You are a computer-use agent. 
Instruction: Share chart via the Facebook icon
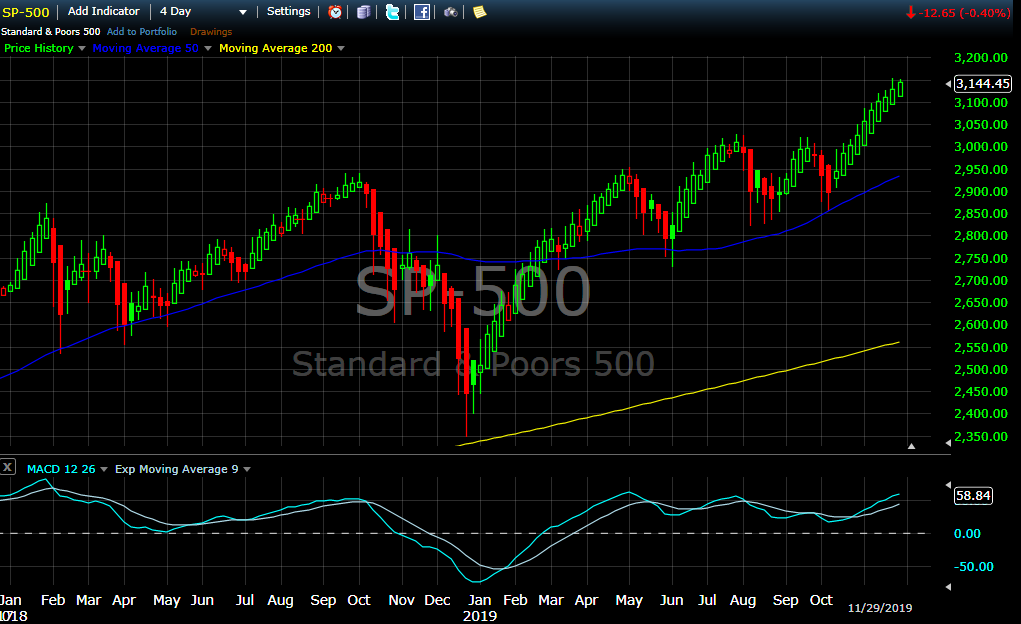pos(422,12)
